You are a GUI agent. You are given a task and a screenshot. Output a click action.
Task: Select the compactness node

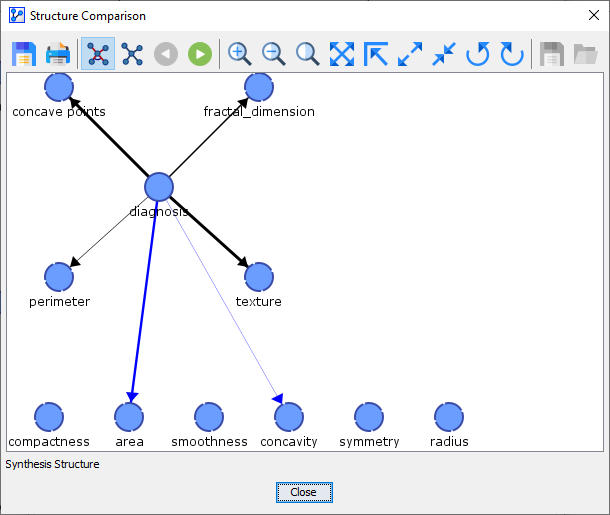(x=49, y=417)
